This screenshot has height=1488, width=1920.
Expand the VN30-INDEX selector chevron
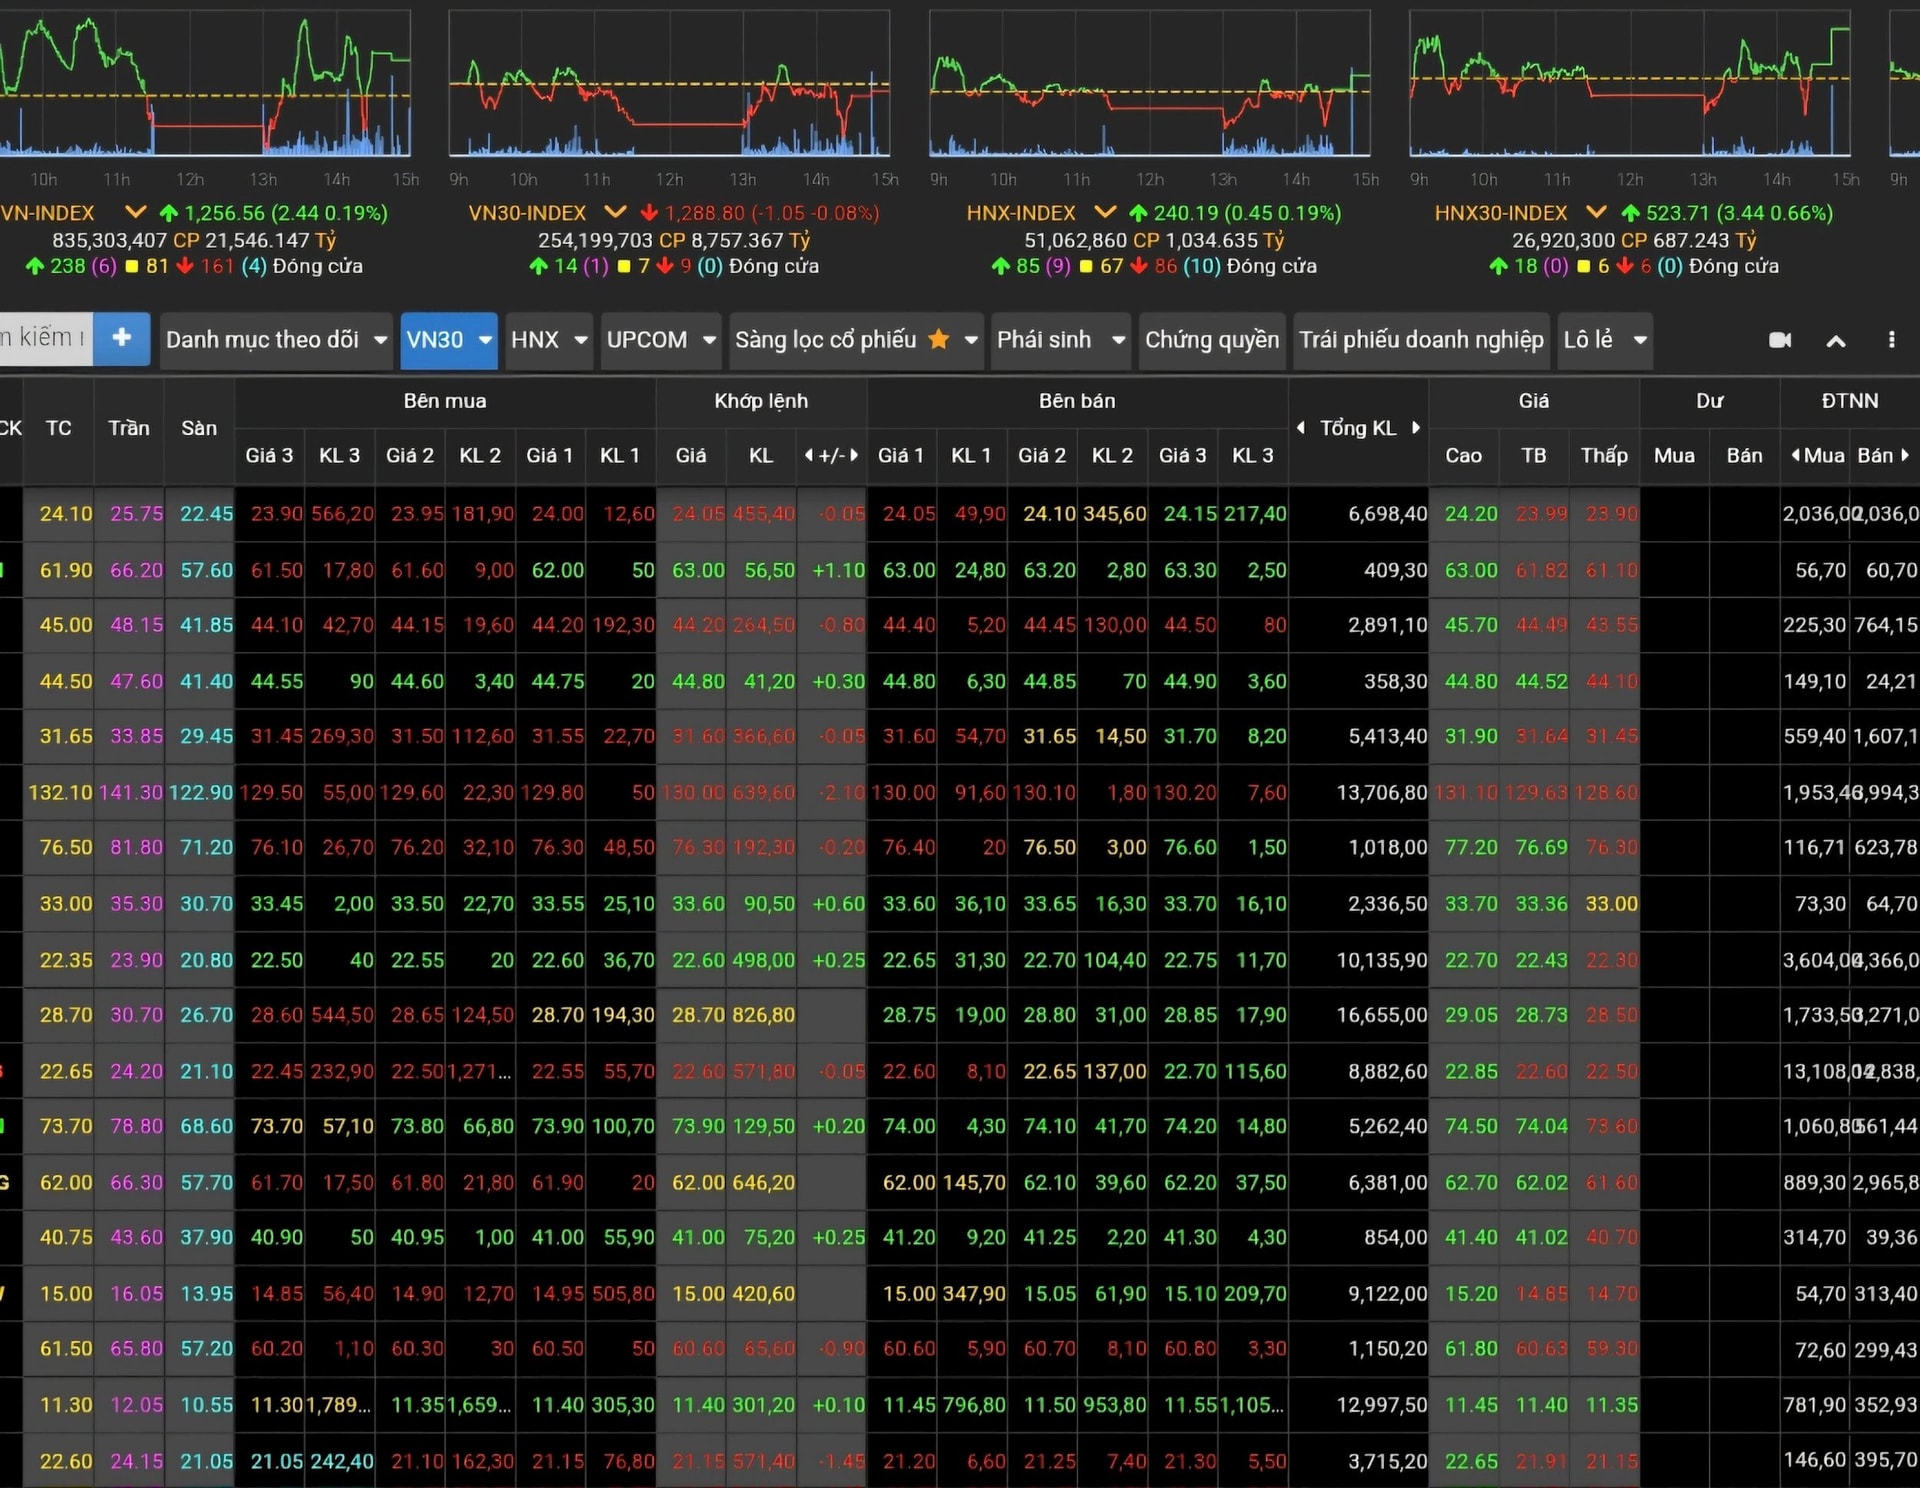coord(615,212)
